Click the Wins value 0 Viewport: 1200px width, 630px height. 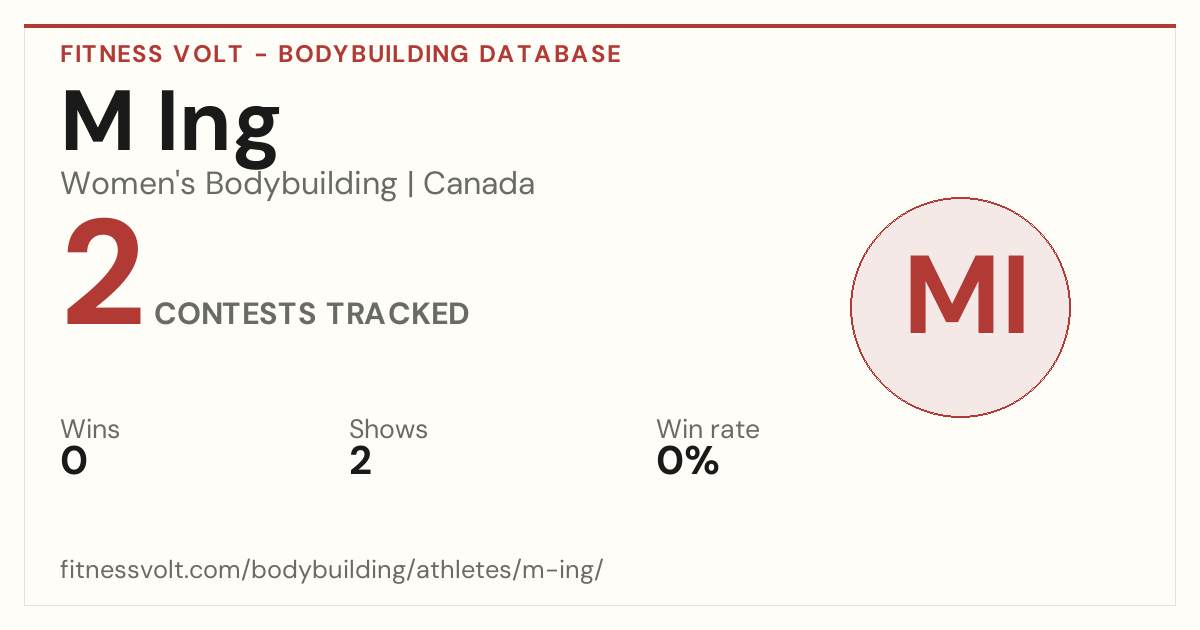click(x=74, y=461)
